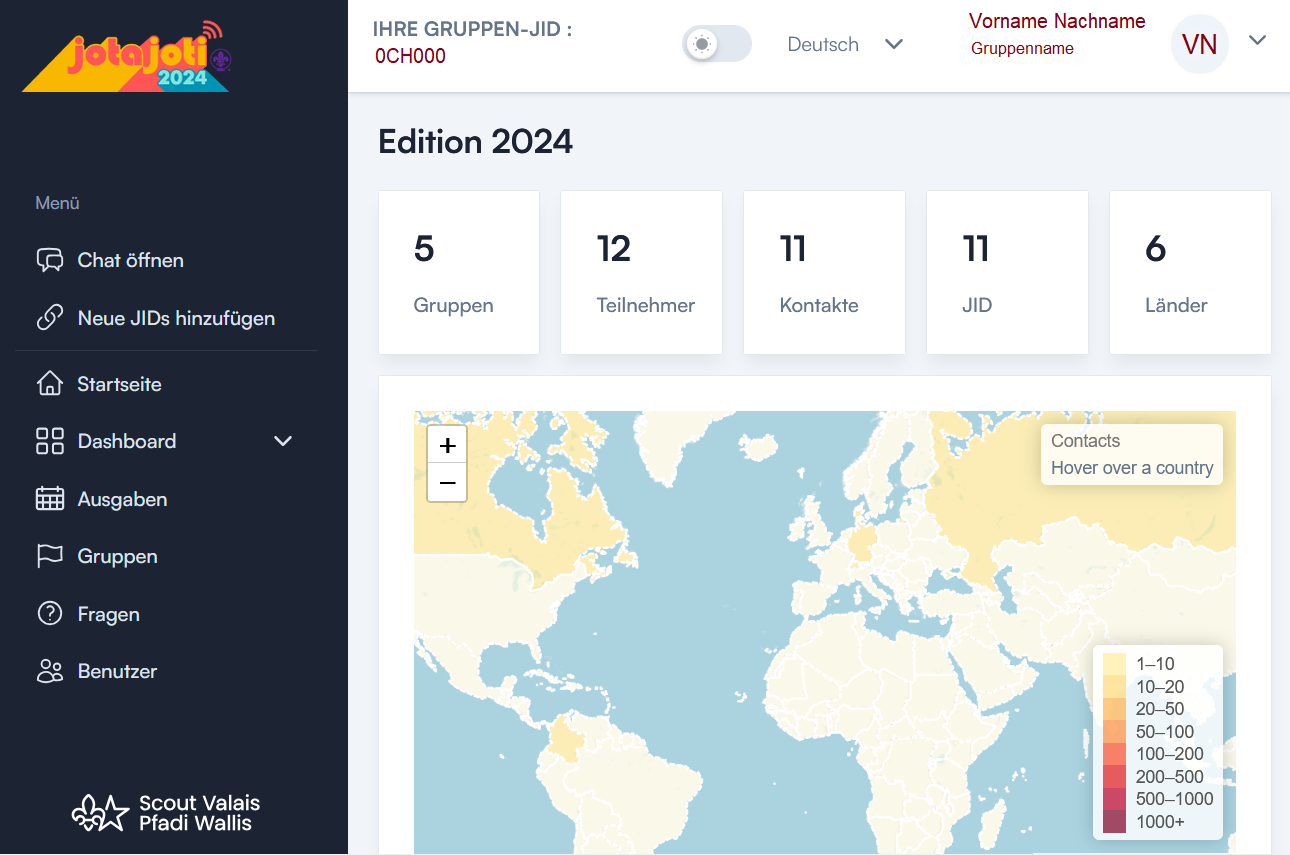This screenshot has height=855, width=1290.
Task: Select the Startseite home icon
Action: pyautogui.click(x=50, y=383)
